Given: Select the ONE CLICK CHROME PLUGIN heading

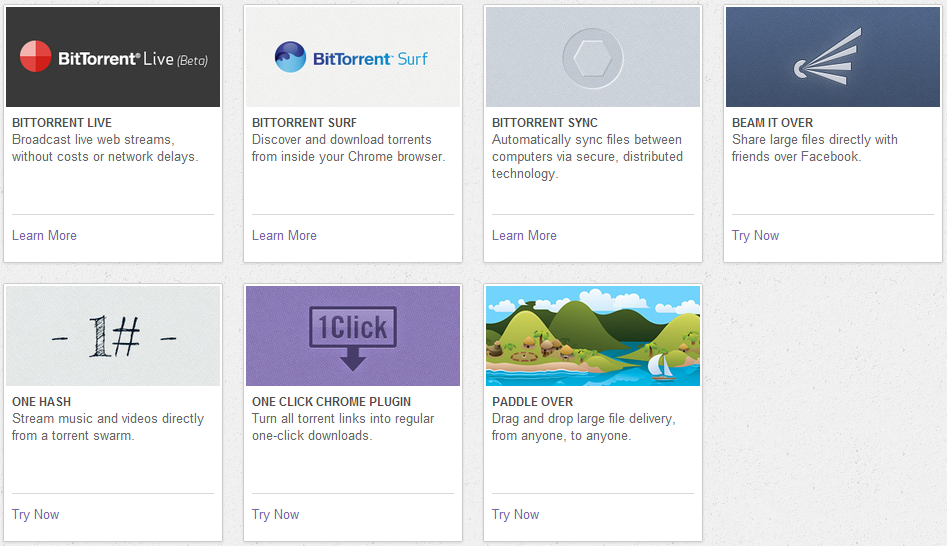Looking at the screenshot, I should pyautogui.click(x=331, y=402).
